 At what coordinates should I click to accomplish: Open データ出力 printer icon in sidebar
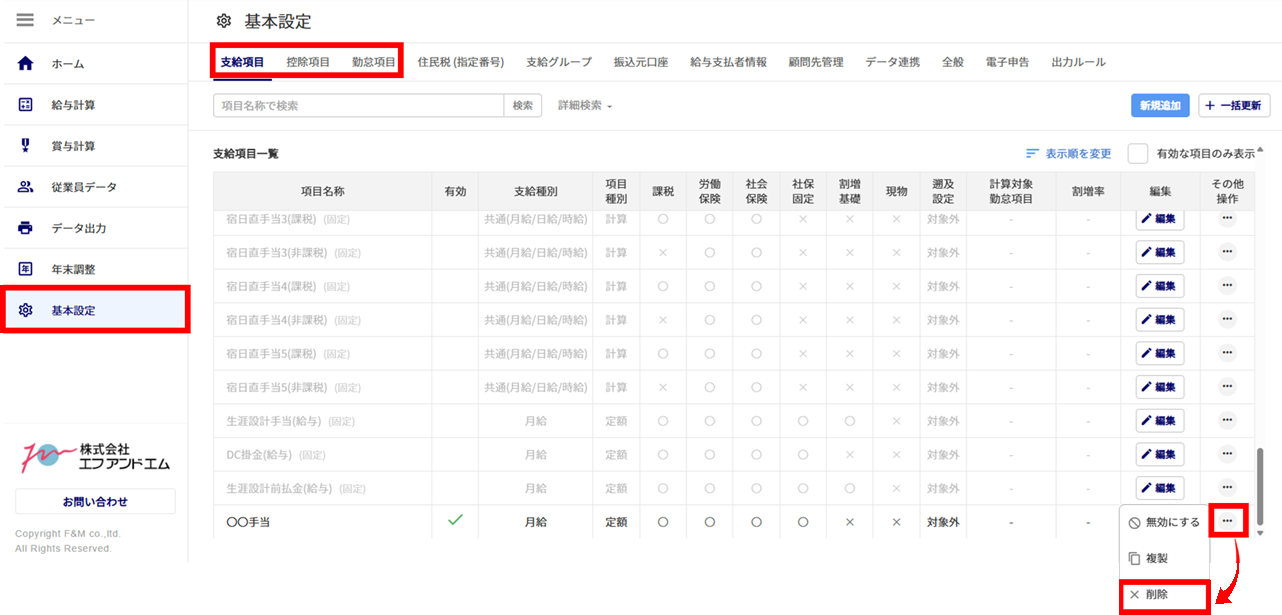[x=26, y=228]
